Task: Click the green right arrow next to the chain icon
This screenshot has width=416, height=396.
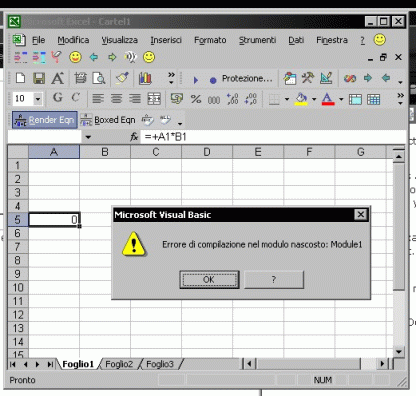Action: 368,78
